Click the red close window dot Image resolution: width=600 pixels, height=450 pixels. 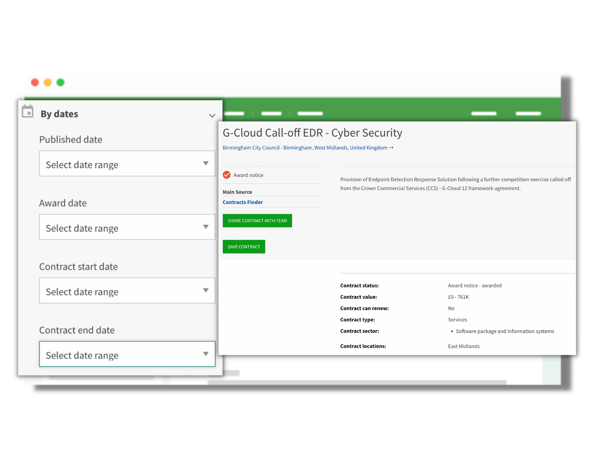35,82
